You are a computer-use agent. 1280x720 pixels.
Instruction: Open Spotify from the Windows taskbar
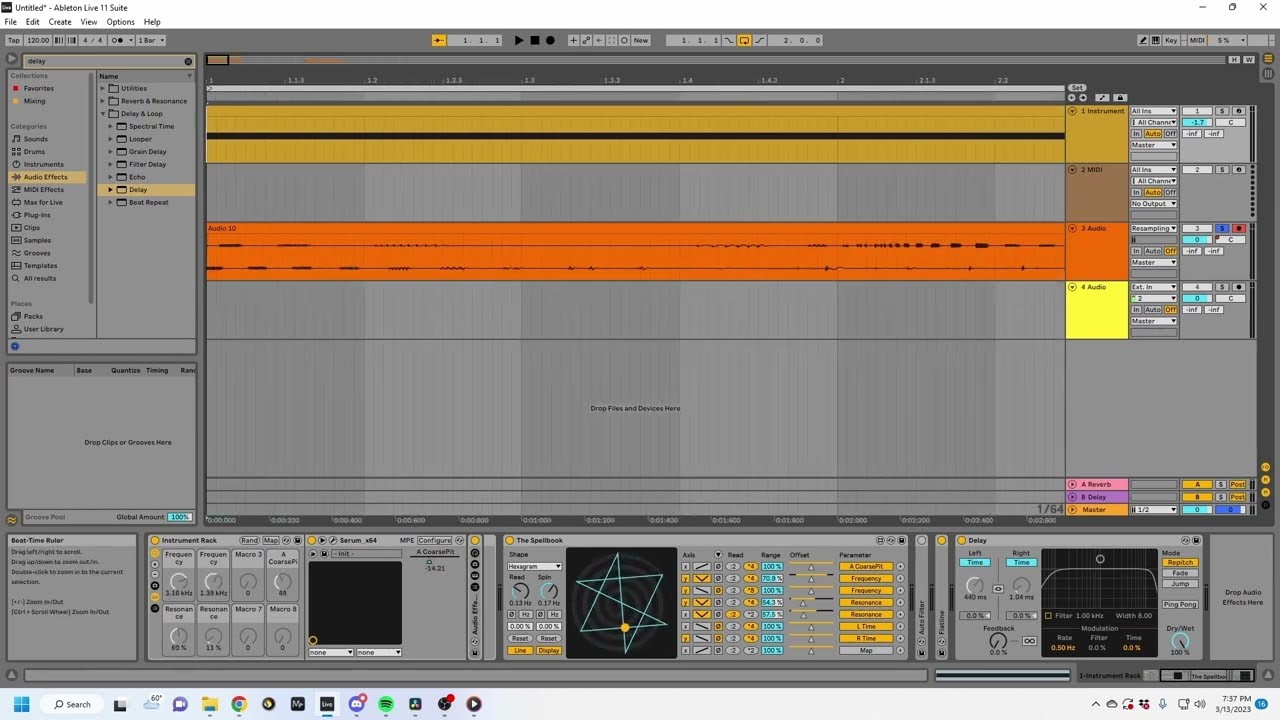pos(385,704)
